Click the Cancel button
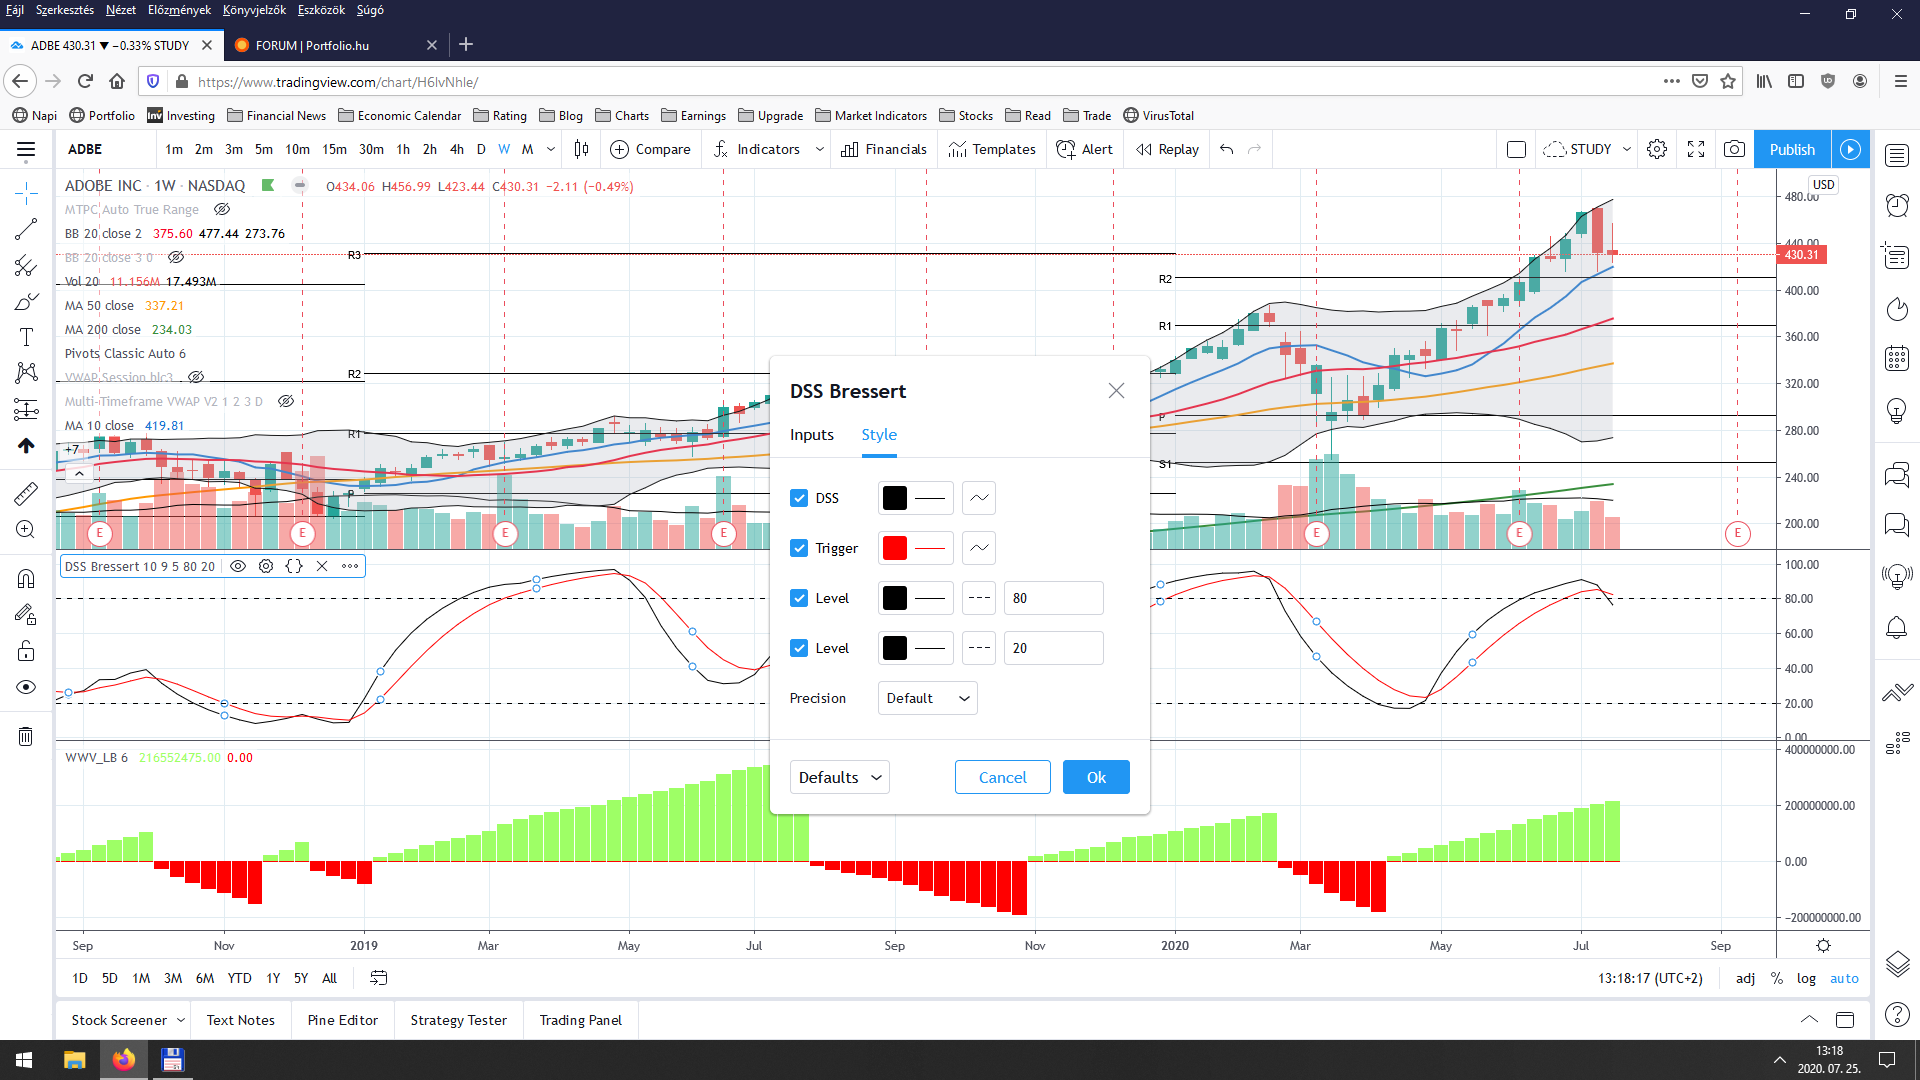Image resolution: width=1920 pixels, height=1080 pixels. point(1002,777)
